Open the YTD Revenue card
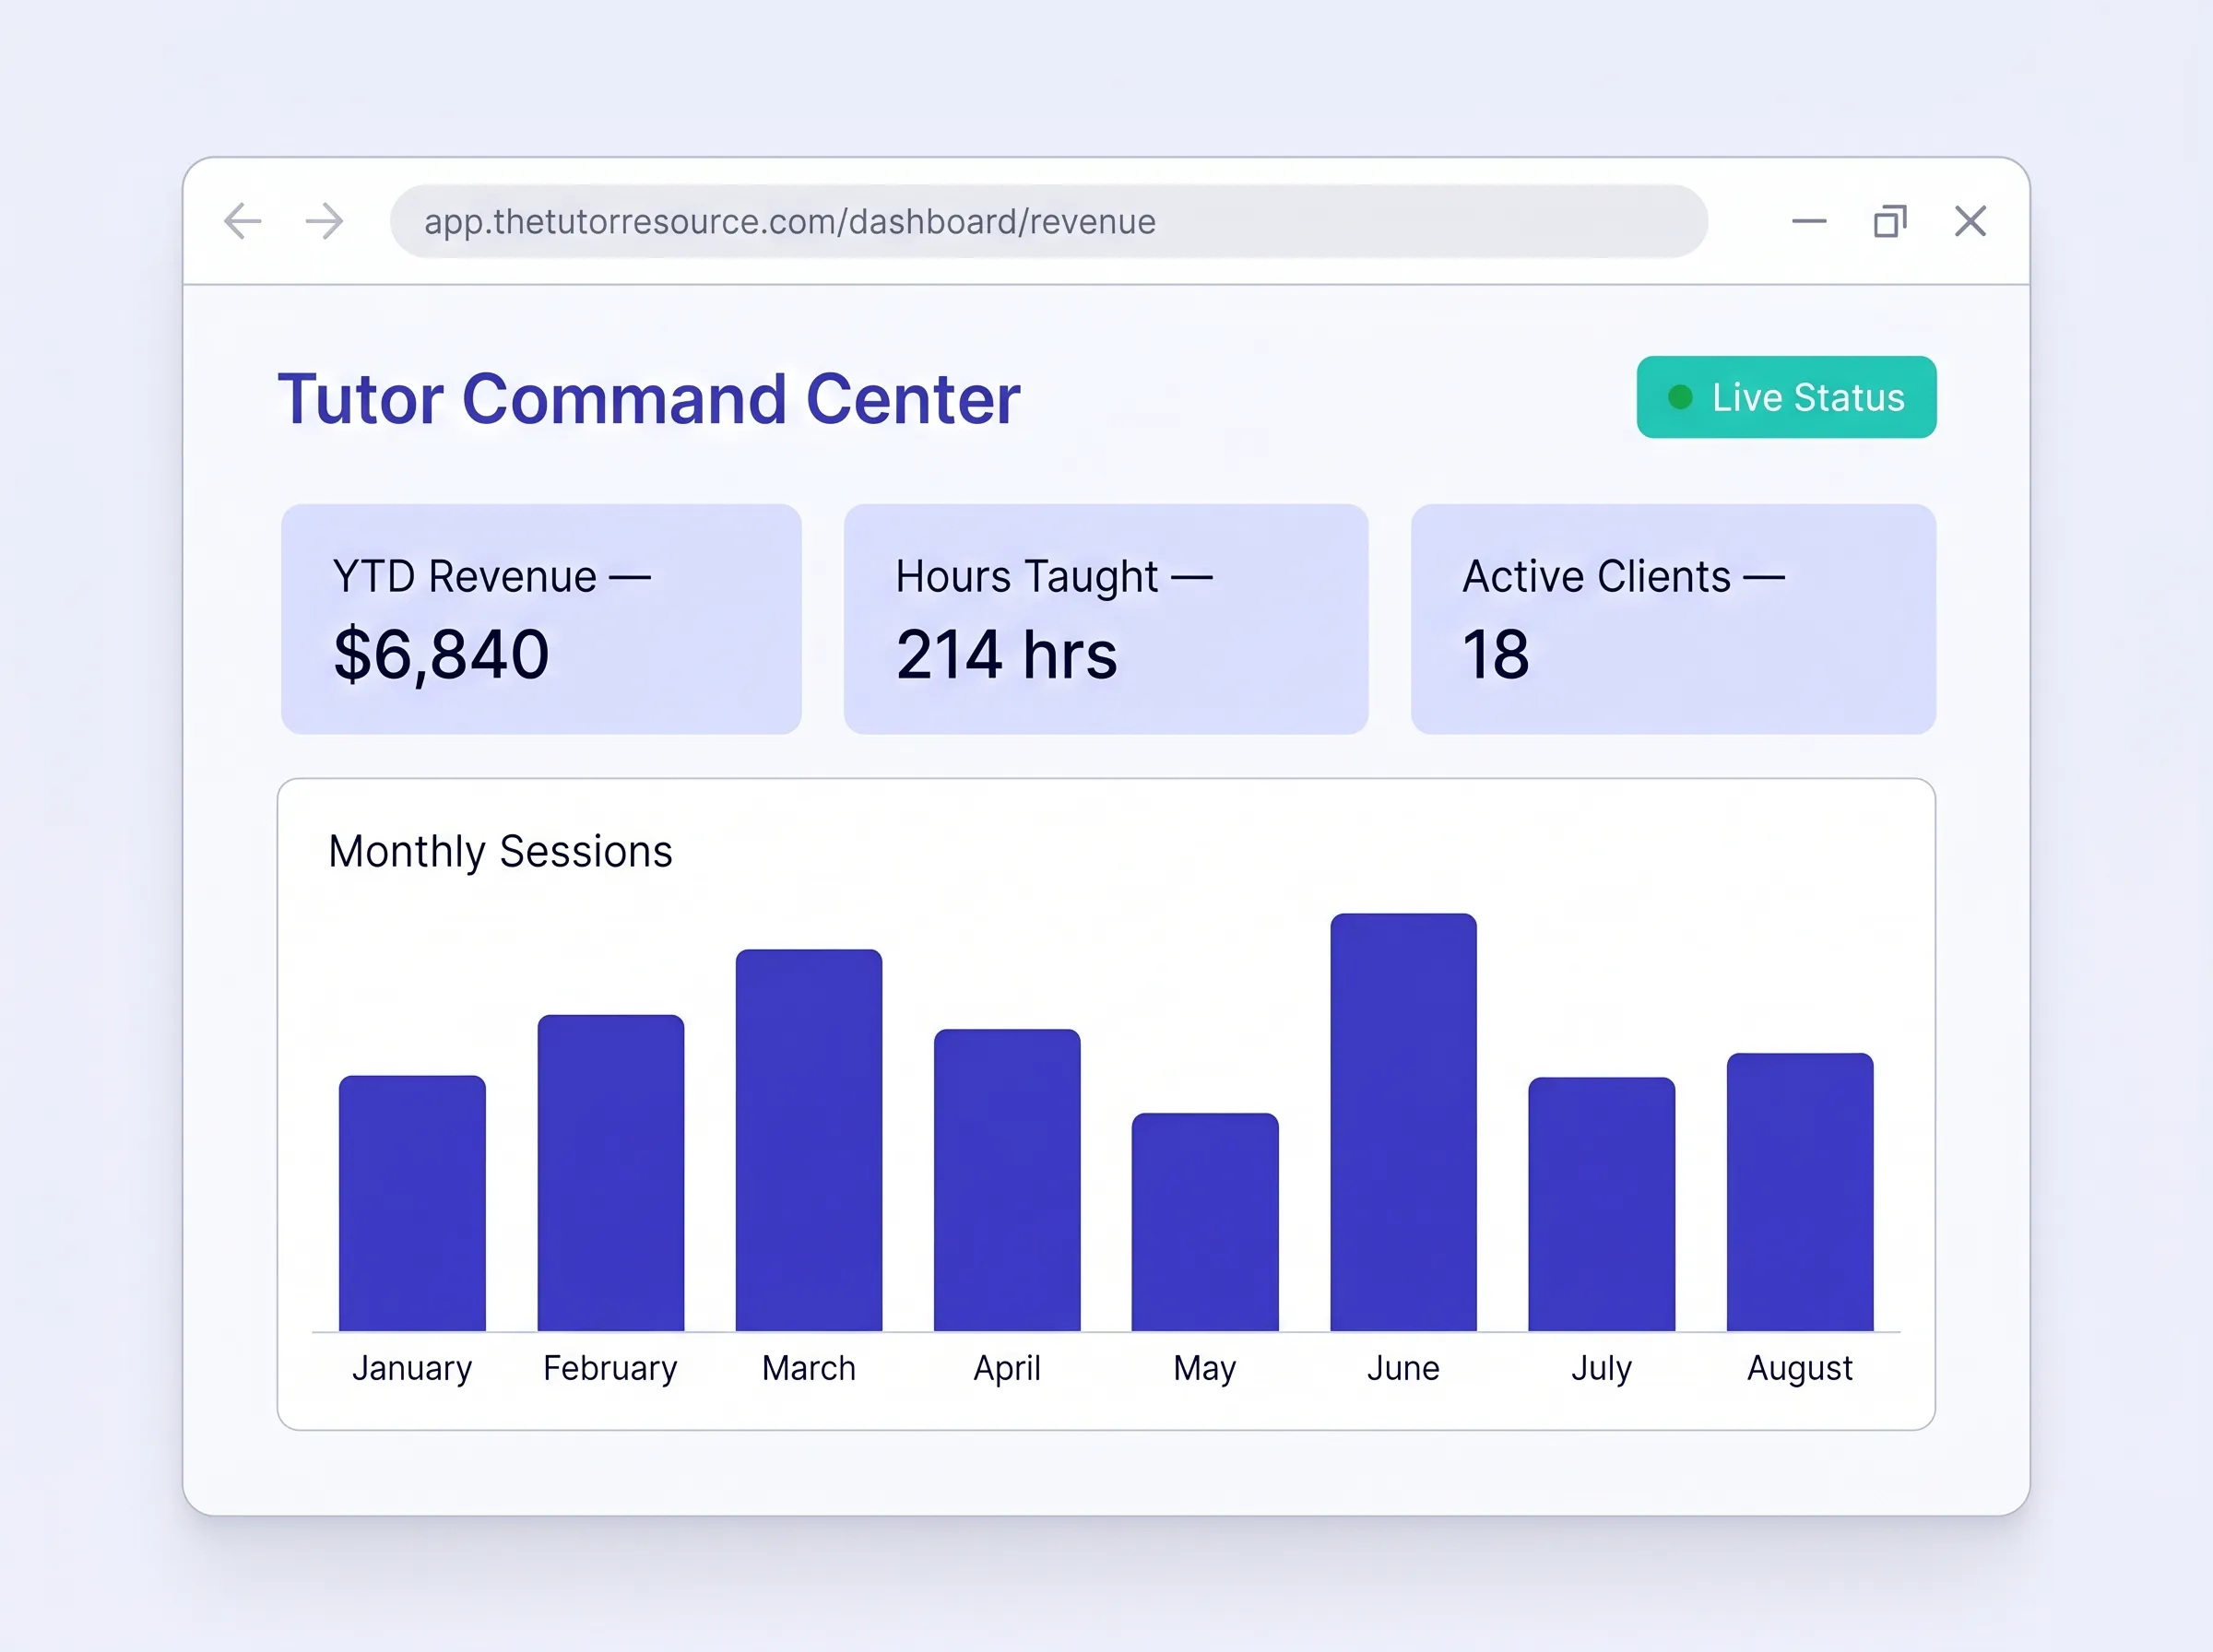The width and height of the screenshot is (2213, 1652). (541, 619)
